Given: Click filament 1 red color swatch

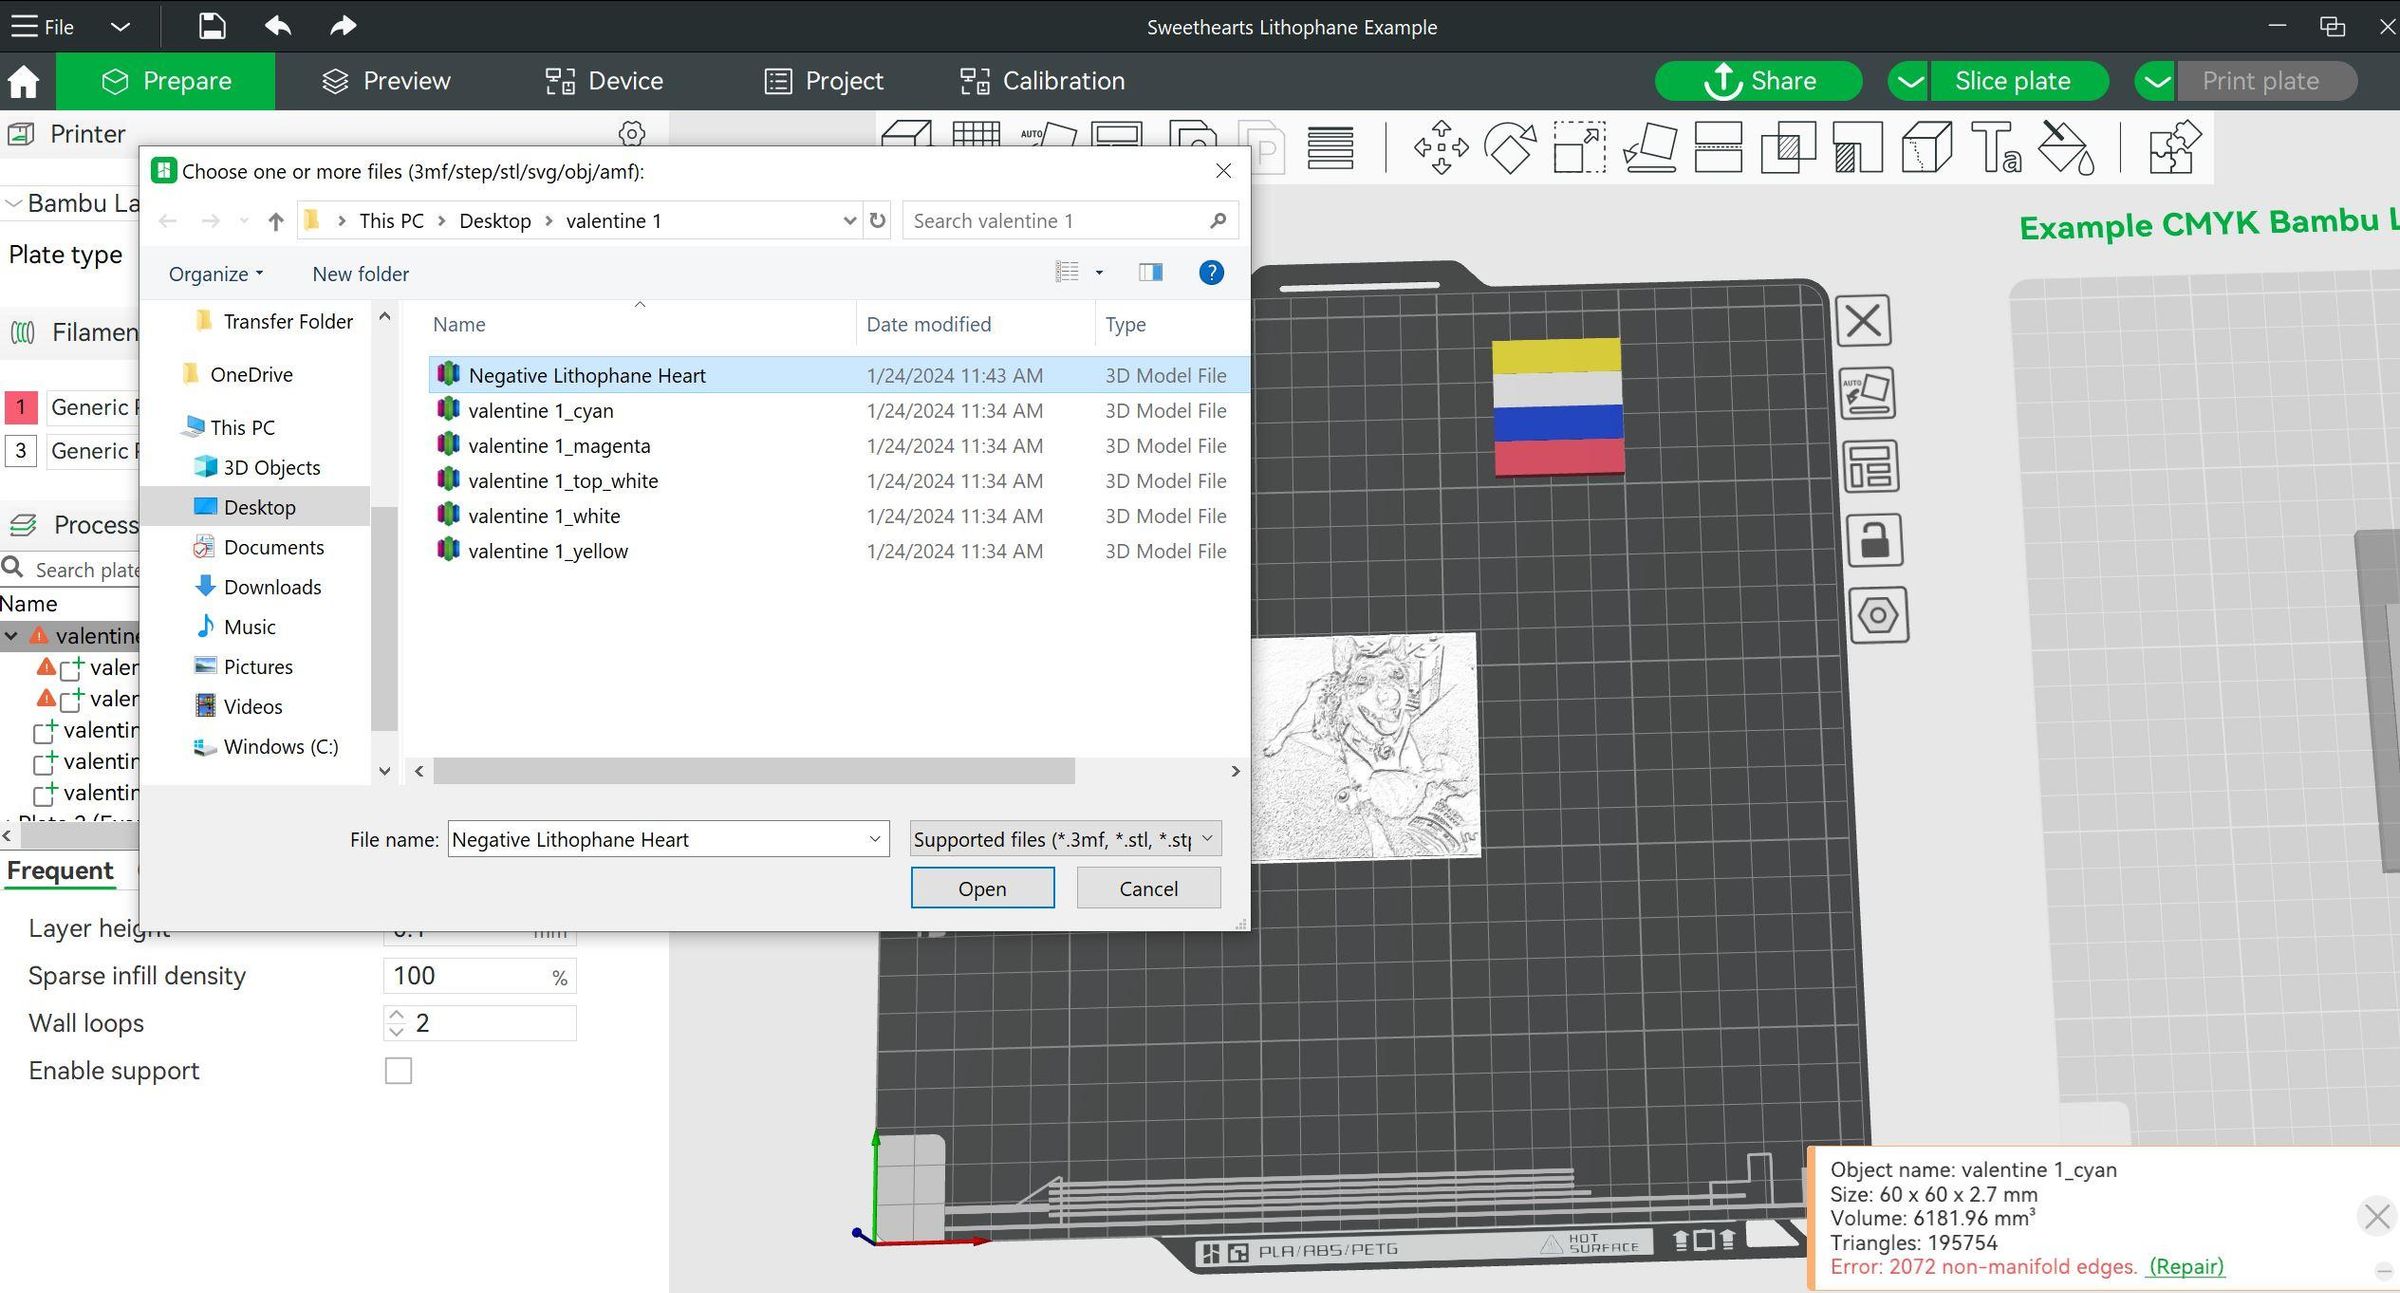Looking at the screenshot, I should tap(21, 407).
